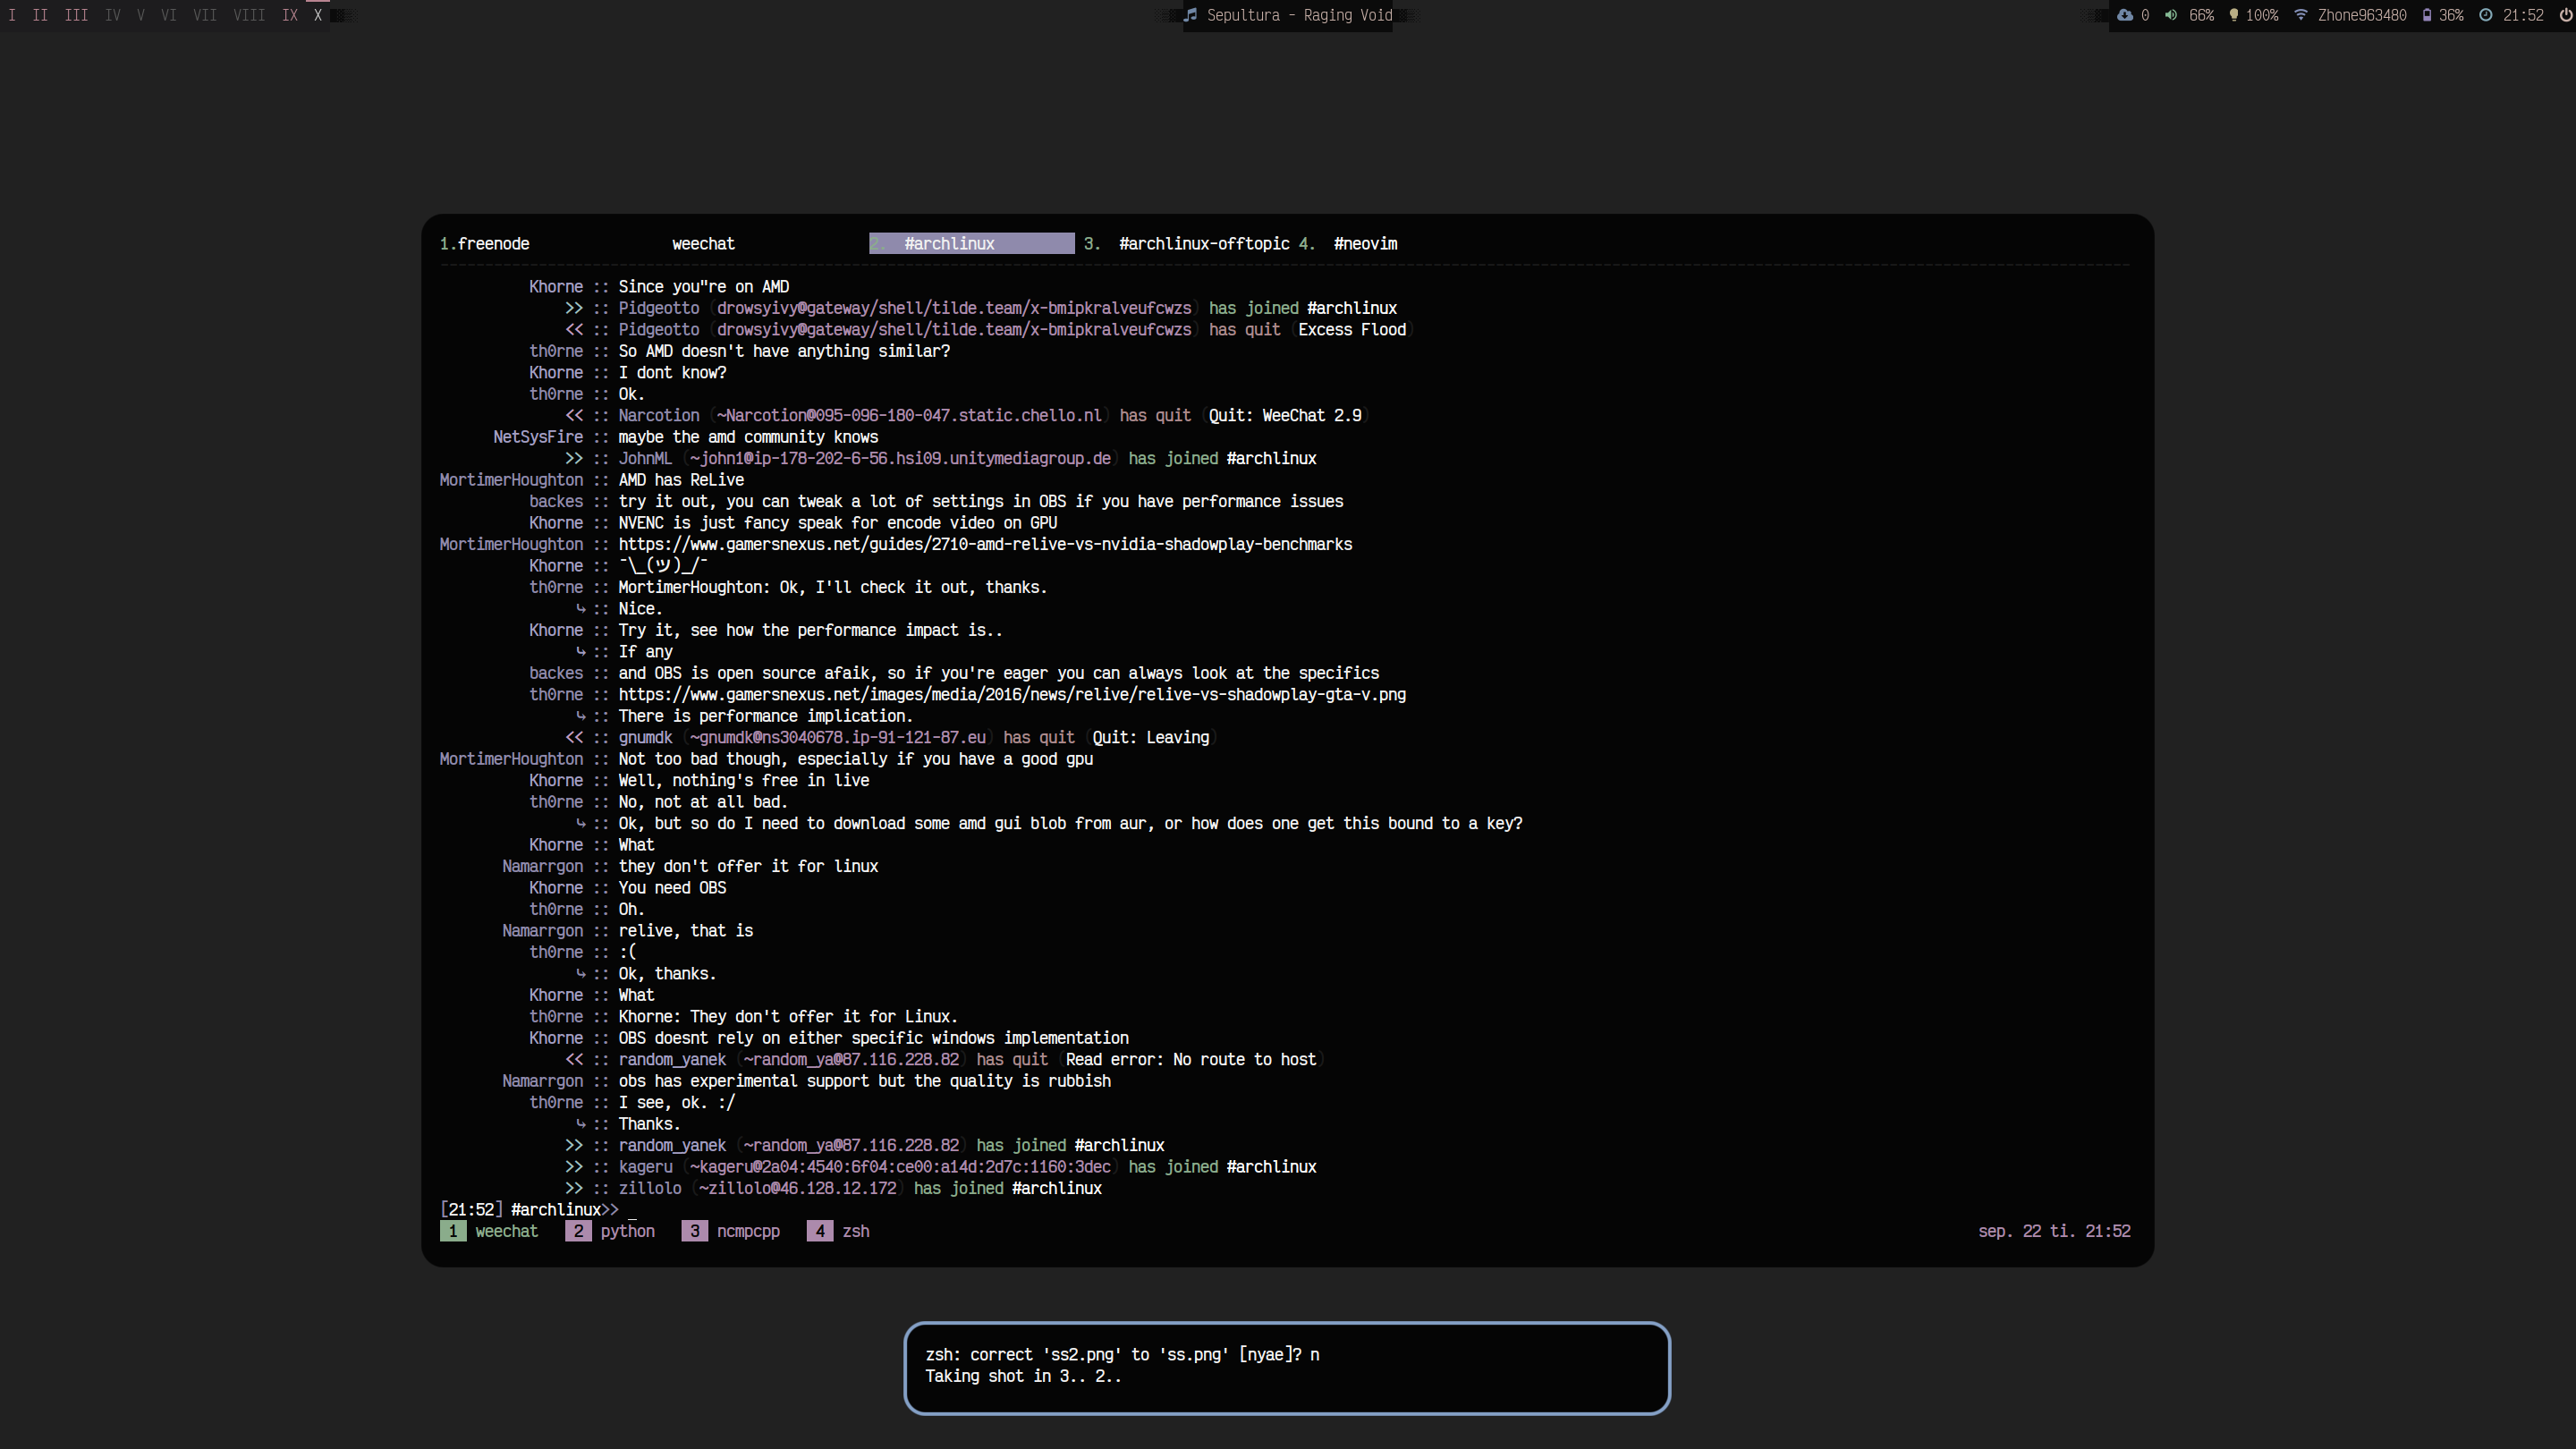The image size is (2576, 1449).
Task: Click the music note now-playing icon
Action: pyautogui.click(x=1190, y=15)
